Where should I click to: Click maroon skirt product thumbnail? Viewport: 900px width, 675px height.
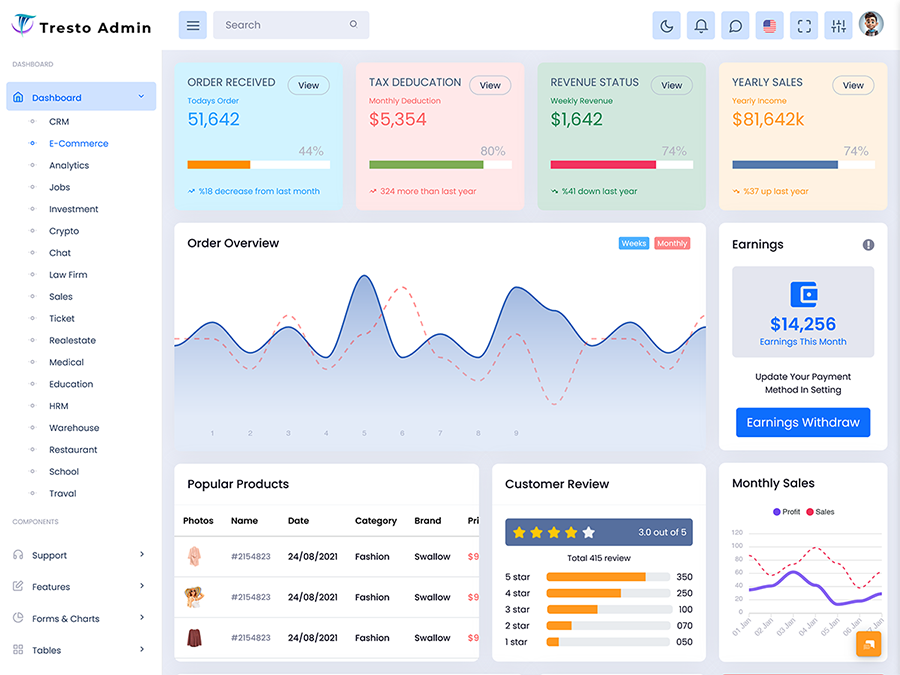tap(195, 638)
